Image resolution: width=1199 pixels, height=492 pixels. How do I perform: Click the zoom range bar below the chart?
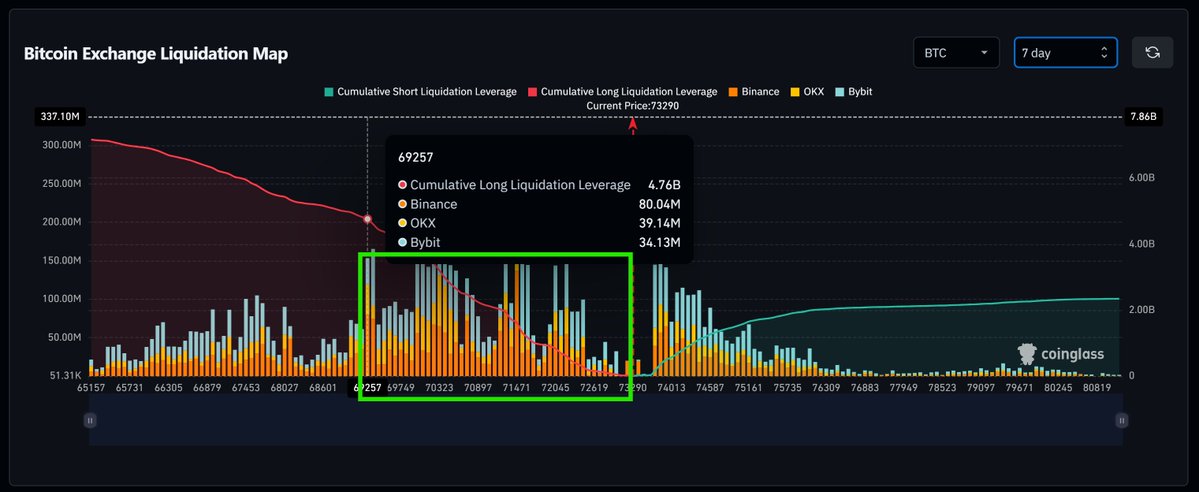pos(605,422)
